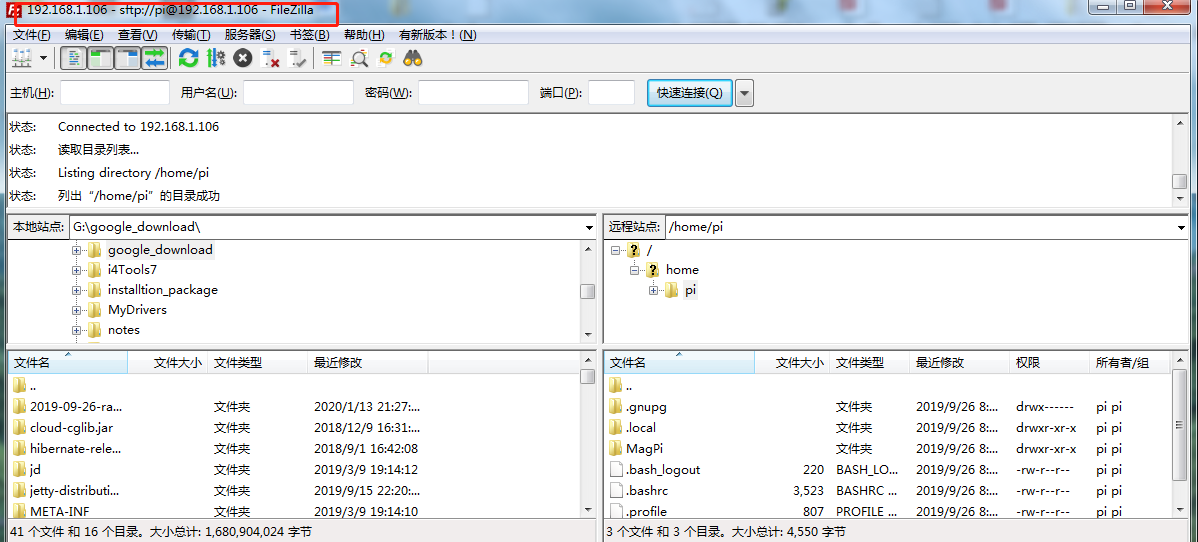Reconnect to the last server
Image resolution: width=1198 pixels, height=542 pixels.
[x=299, y=58]
